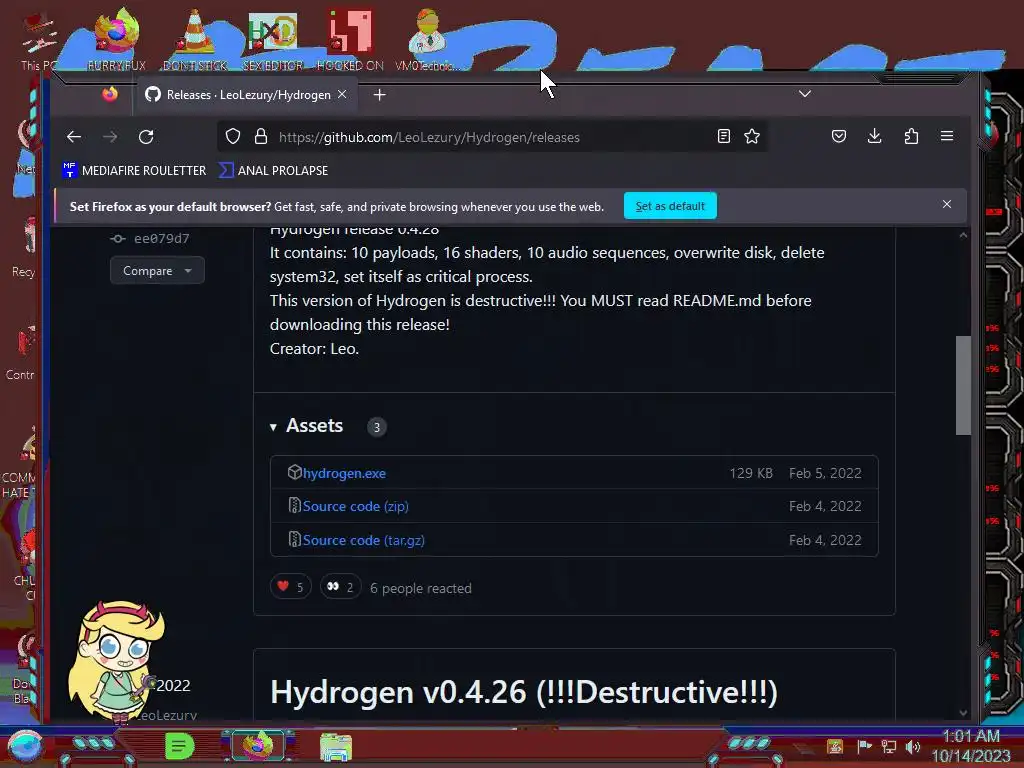The height and width of the screenshot is (768, 1024).
Task: Open the Pocket save icon
Action: pyautogui.click(x=839, y=136)
